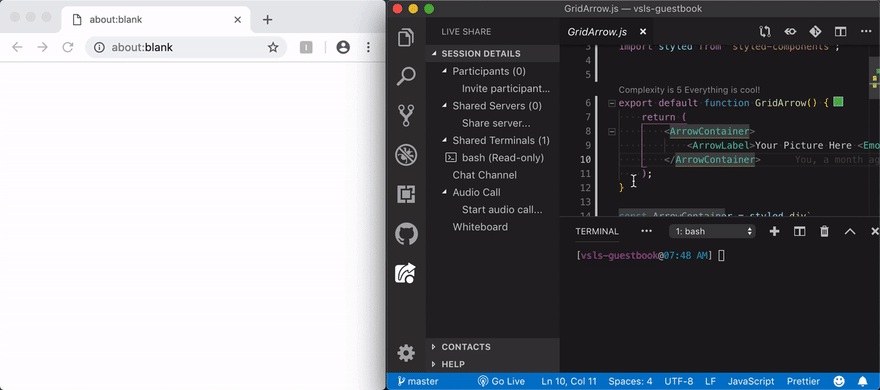The height and width of the screenshot is (390, 880).
Task: Click the Chrome extension icon beside address bar
Action: coord(306,47)
